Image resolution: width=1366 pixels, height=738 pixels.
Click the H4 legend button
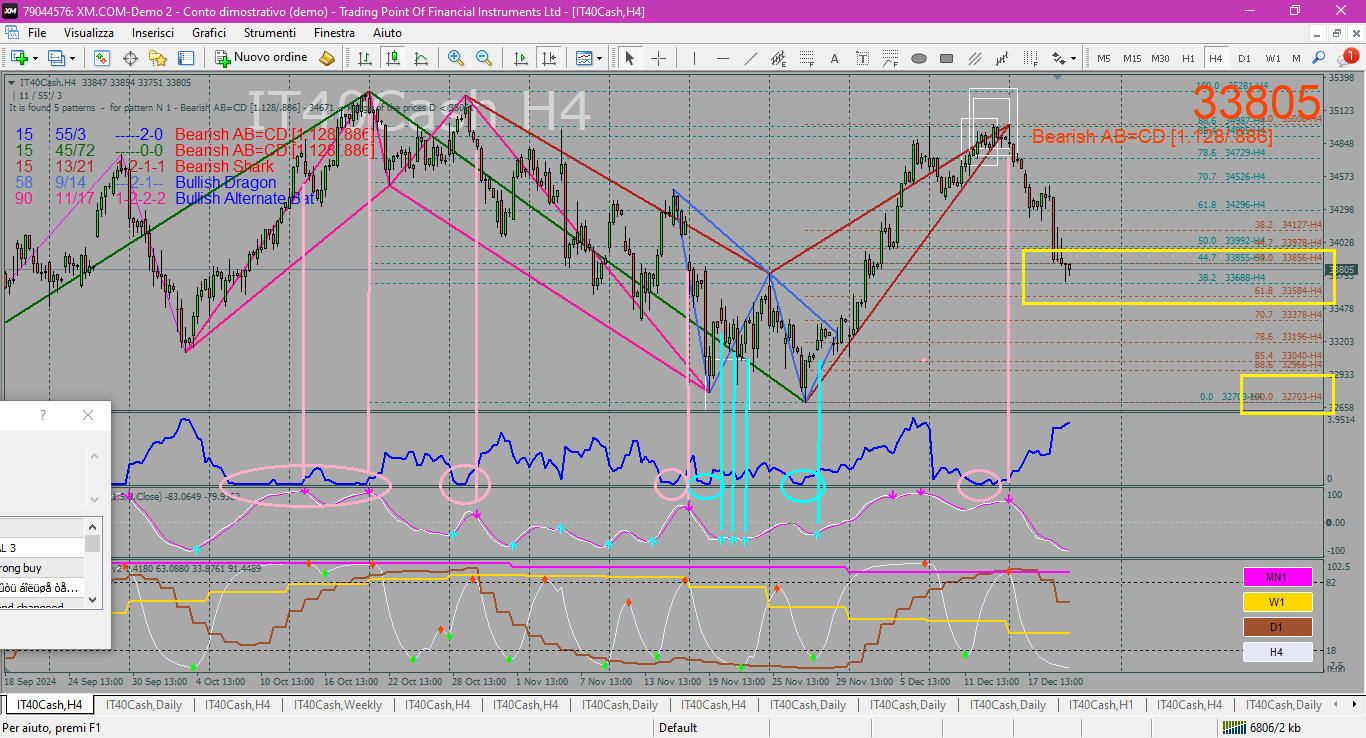coord(1277,652)
